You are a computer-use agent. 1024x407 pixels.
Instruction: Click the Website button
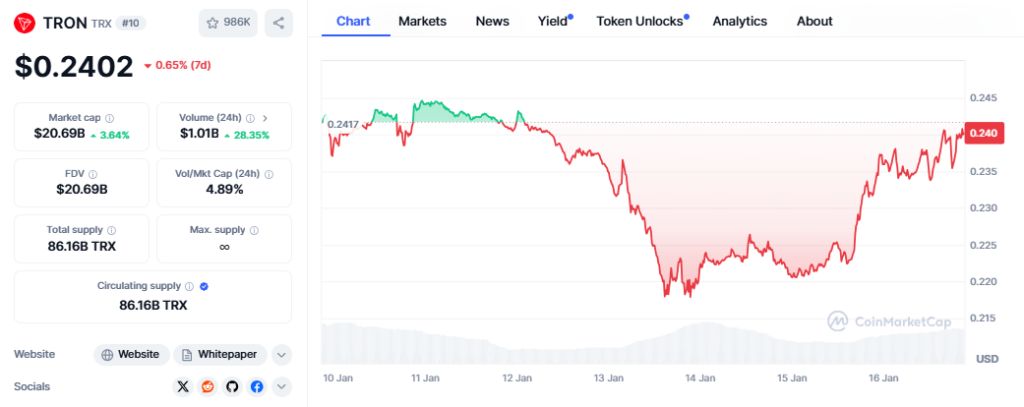130,354
